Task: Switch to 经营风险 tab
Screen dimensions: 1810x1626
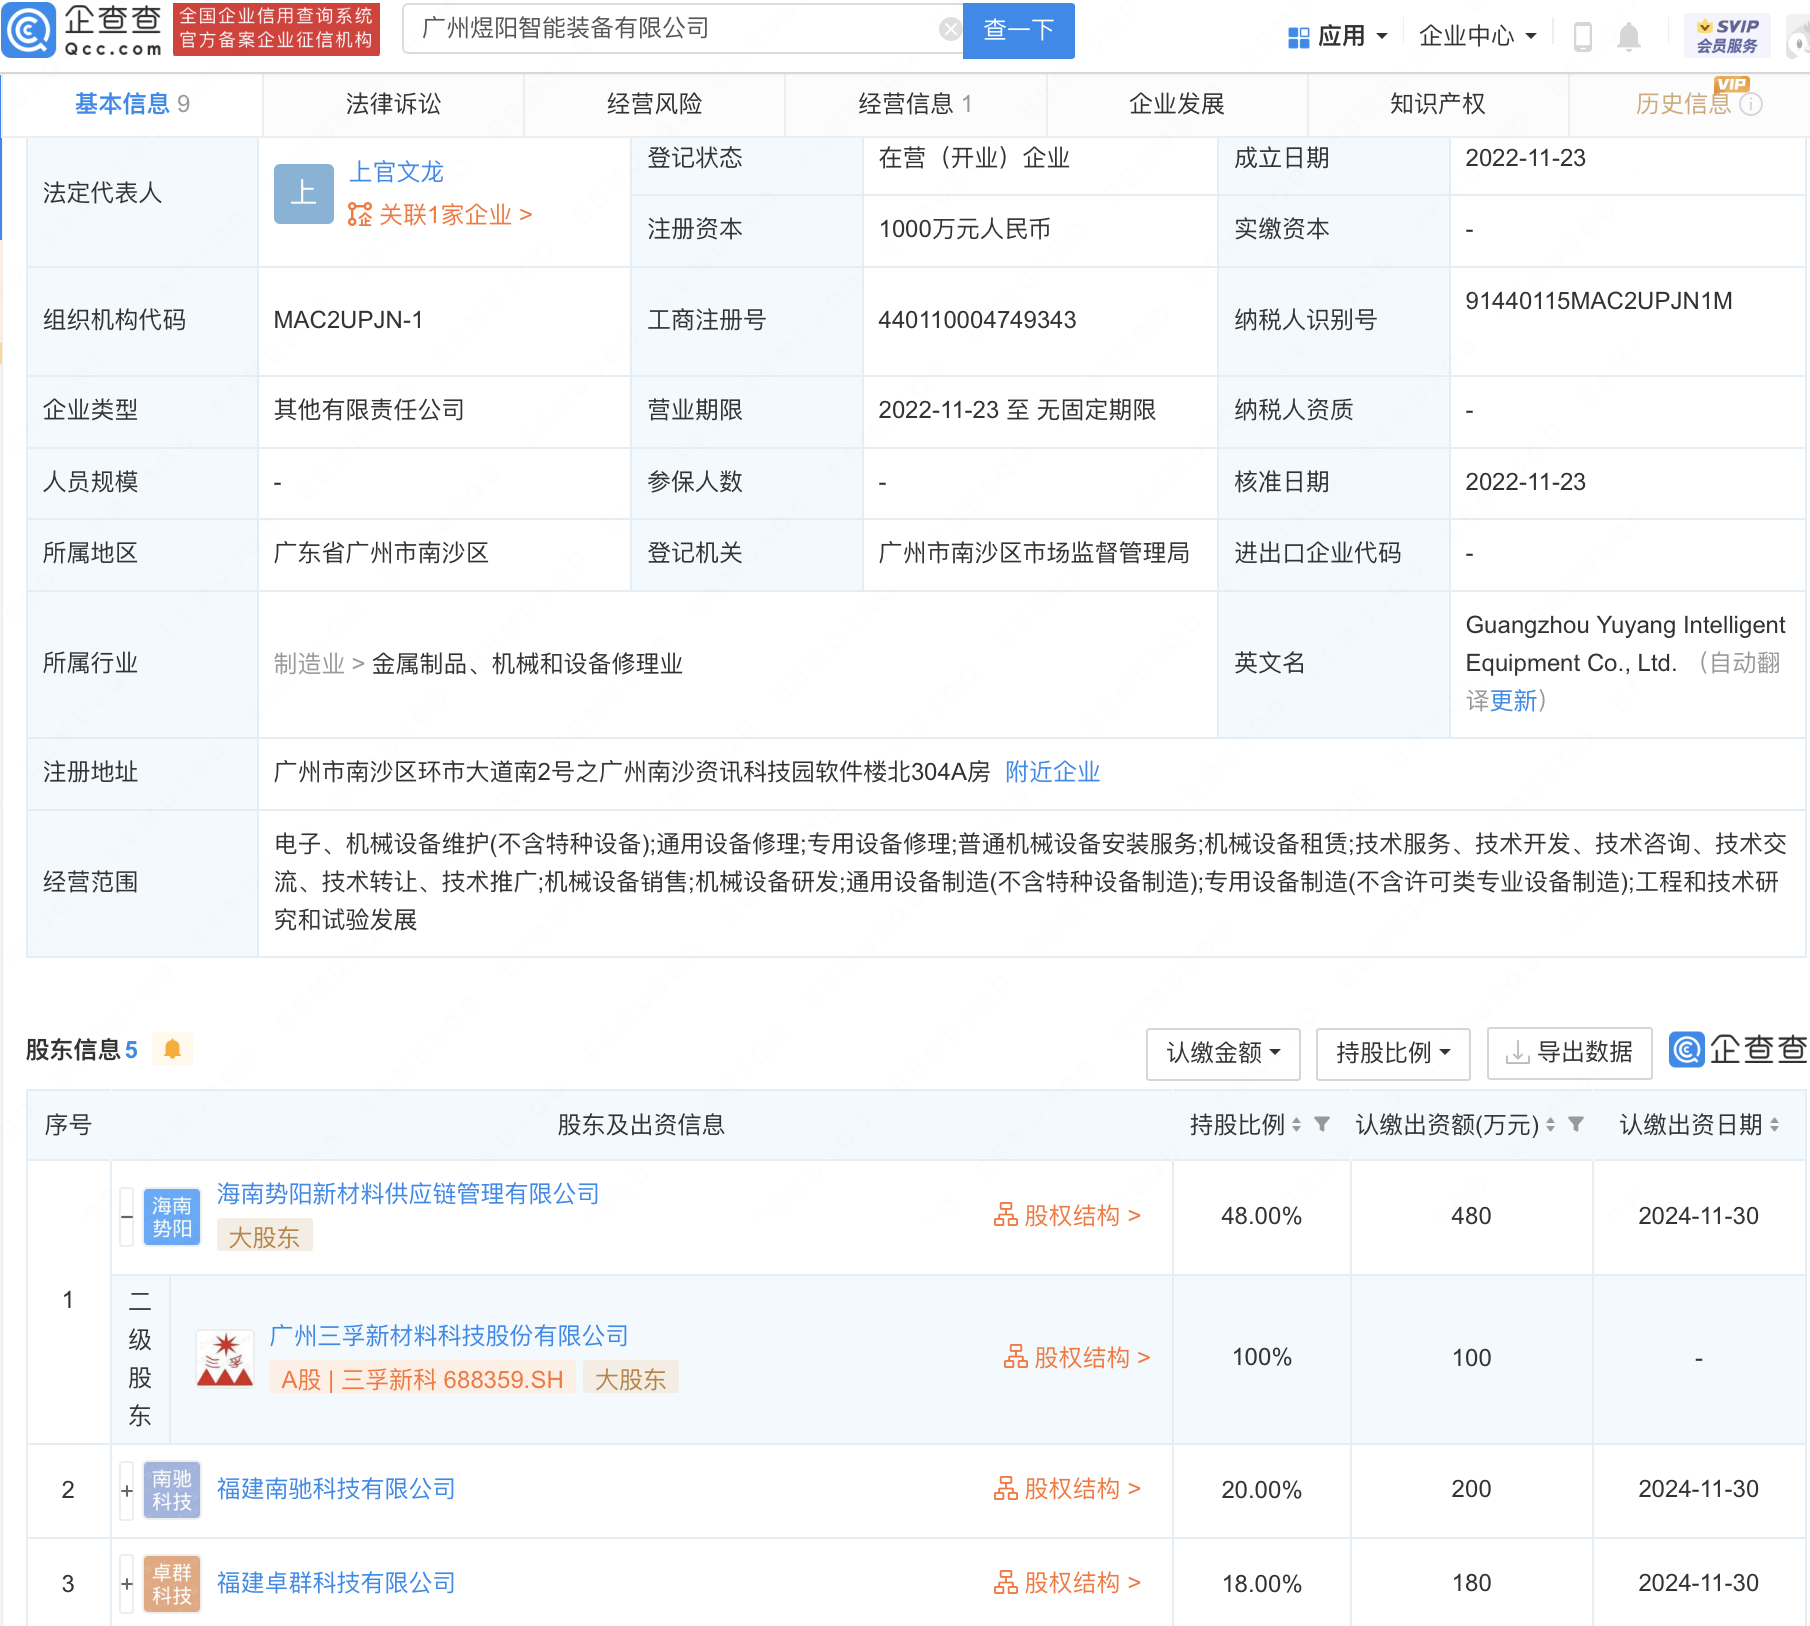Action: click(654, 104)
